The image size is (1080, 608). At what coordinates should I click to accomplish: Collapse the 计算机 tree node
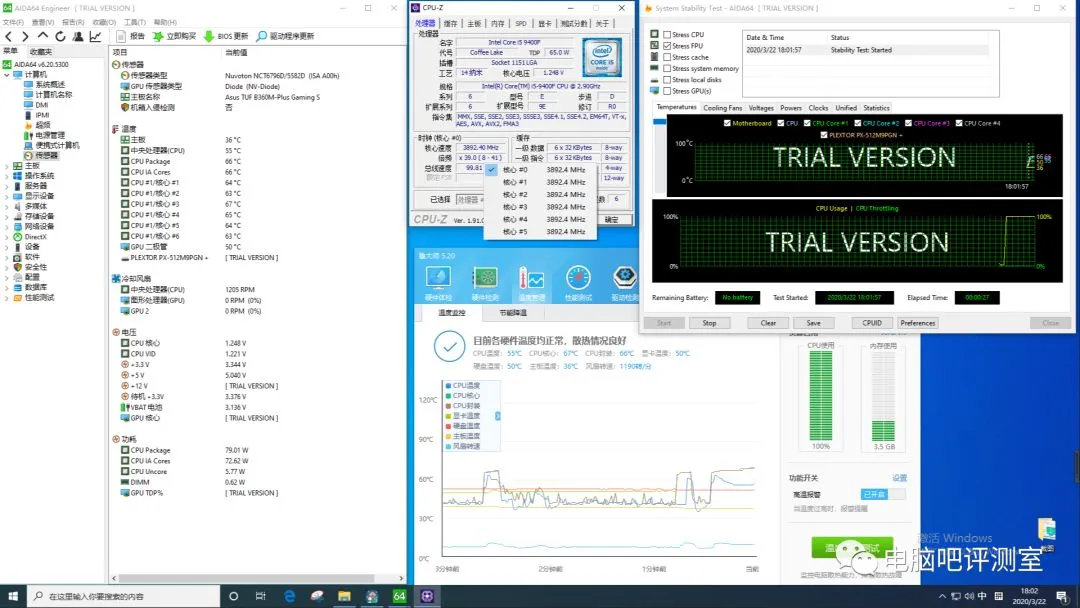7,74
